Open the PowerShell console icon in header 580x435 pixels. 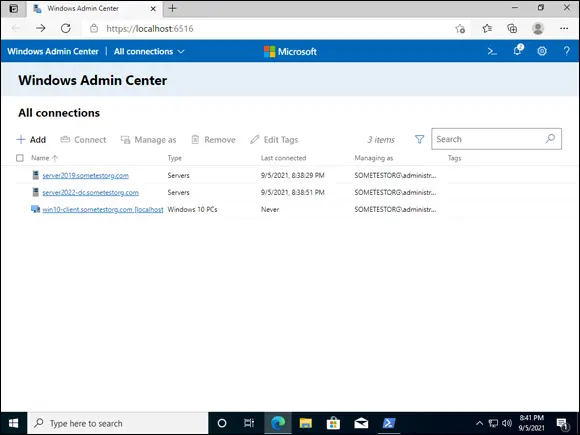click(x=492, y=51)
